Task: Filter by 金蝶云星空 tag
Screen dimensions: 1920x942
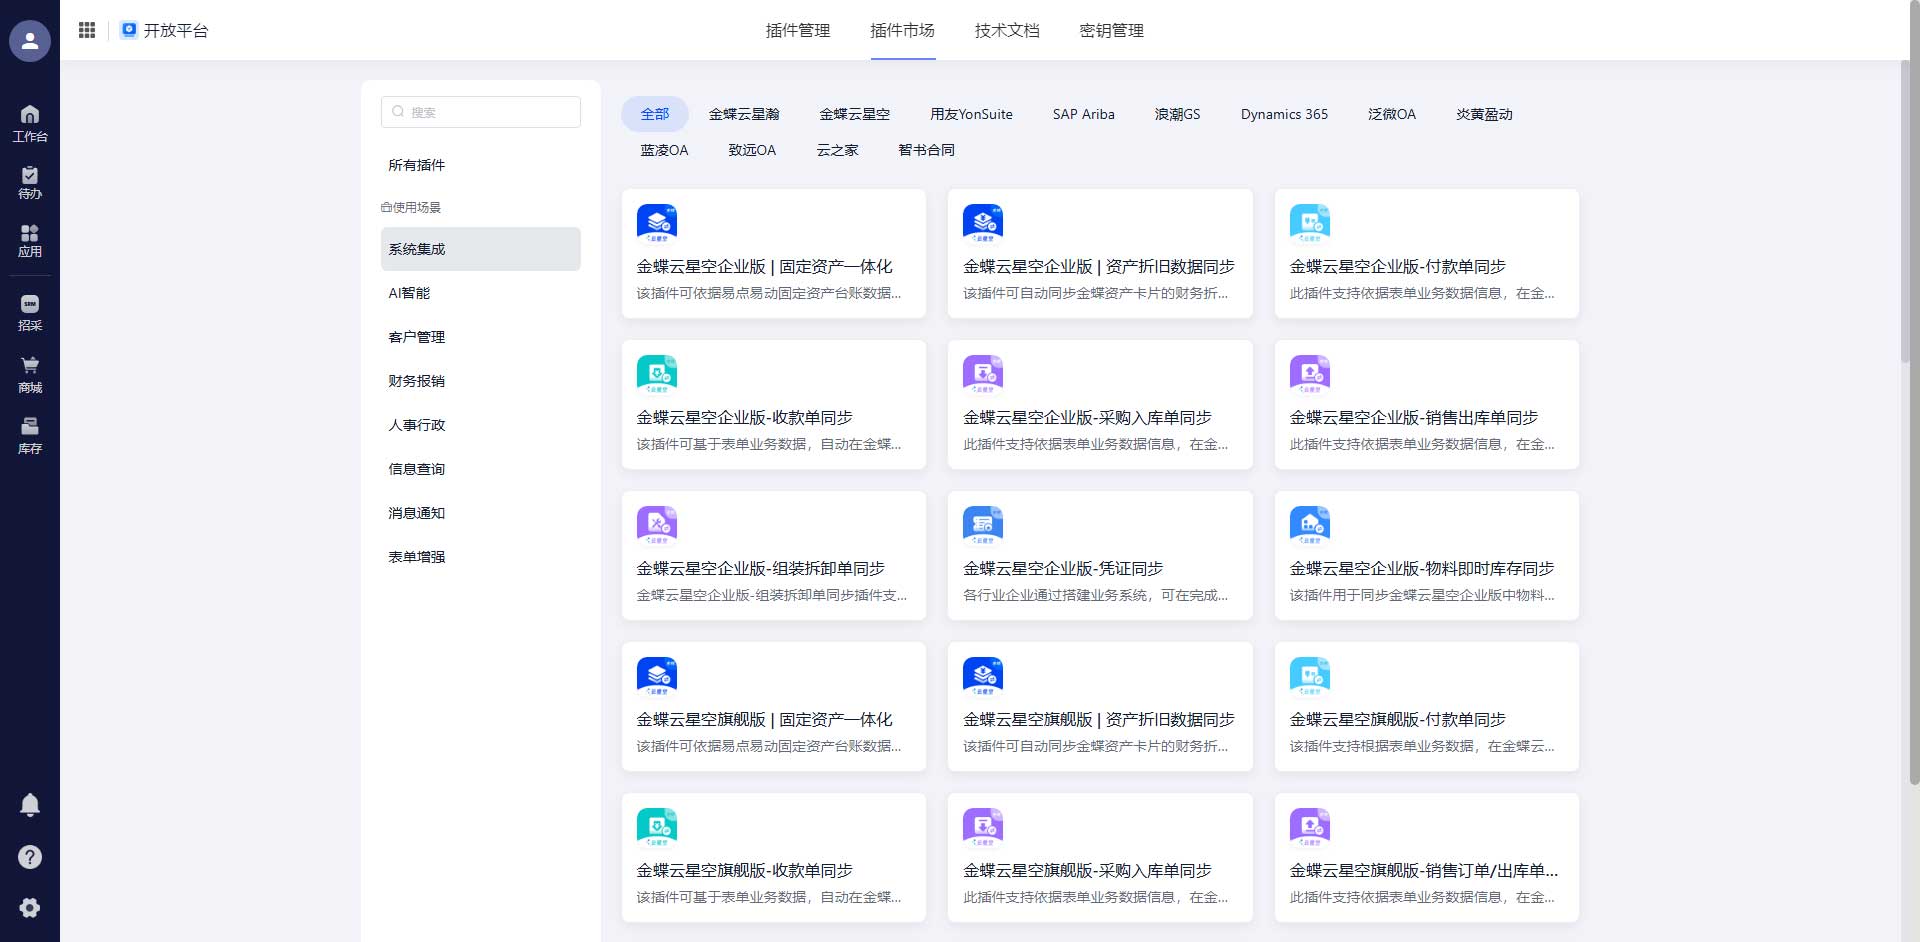Action: click(x=855, y=114)
